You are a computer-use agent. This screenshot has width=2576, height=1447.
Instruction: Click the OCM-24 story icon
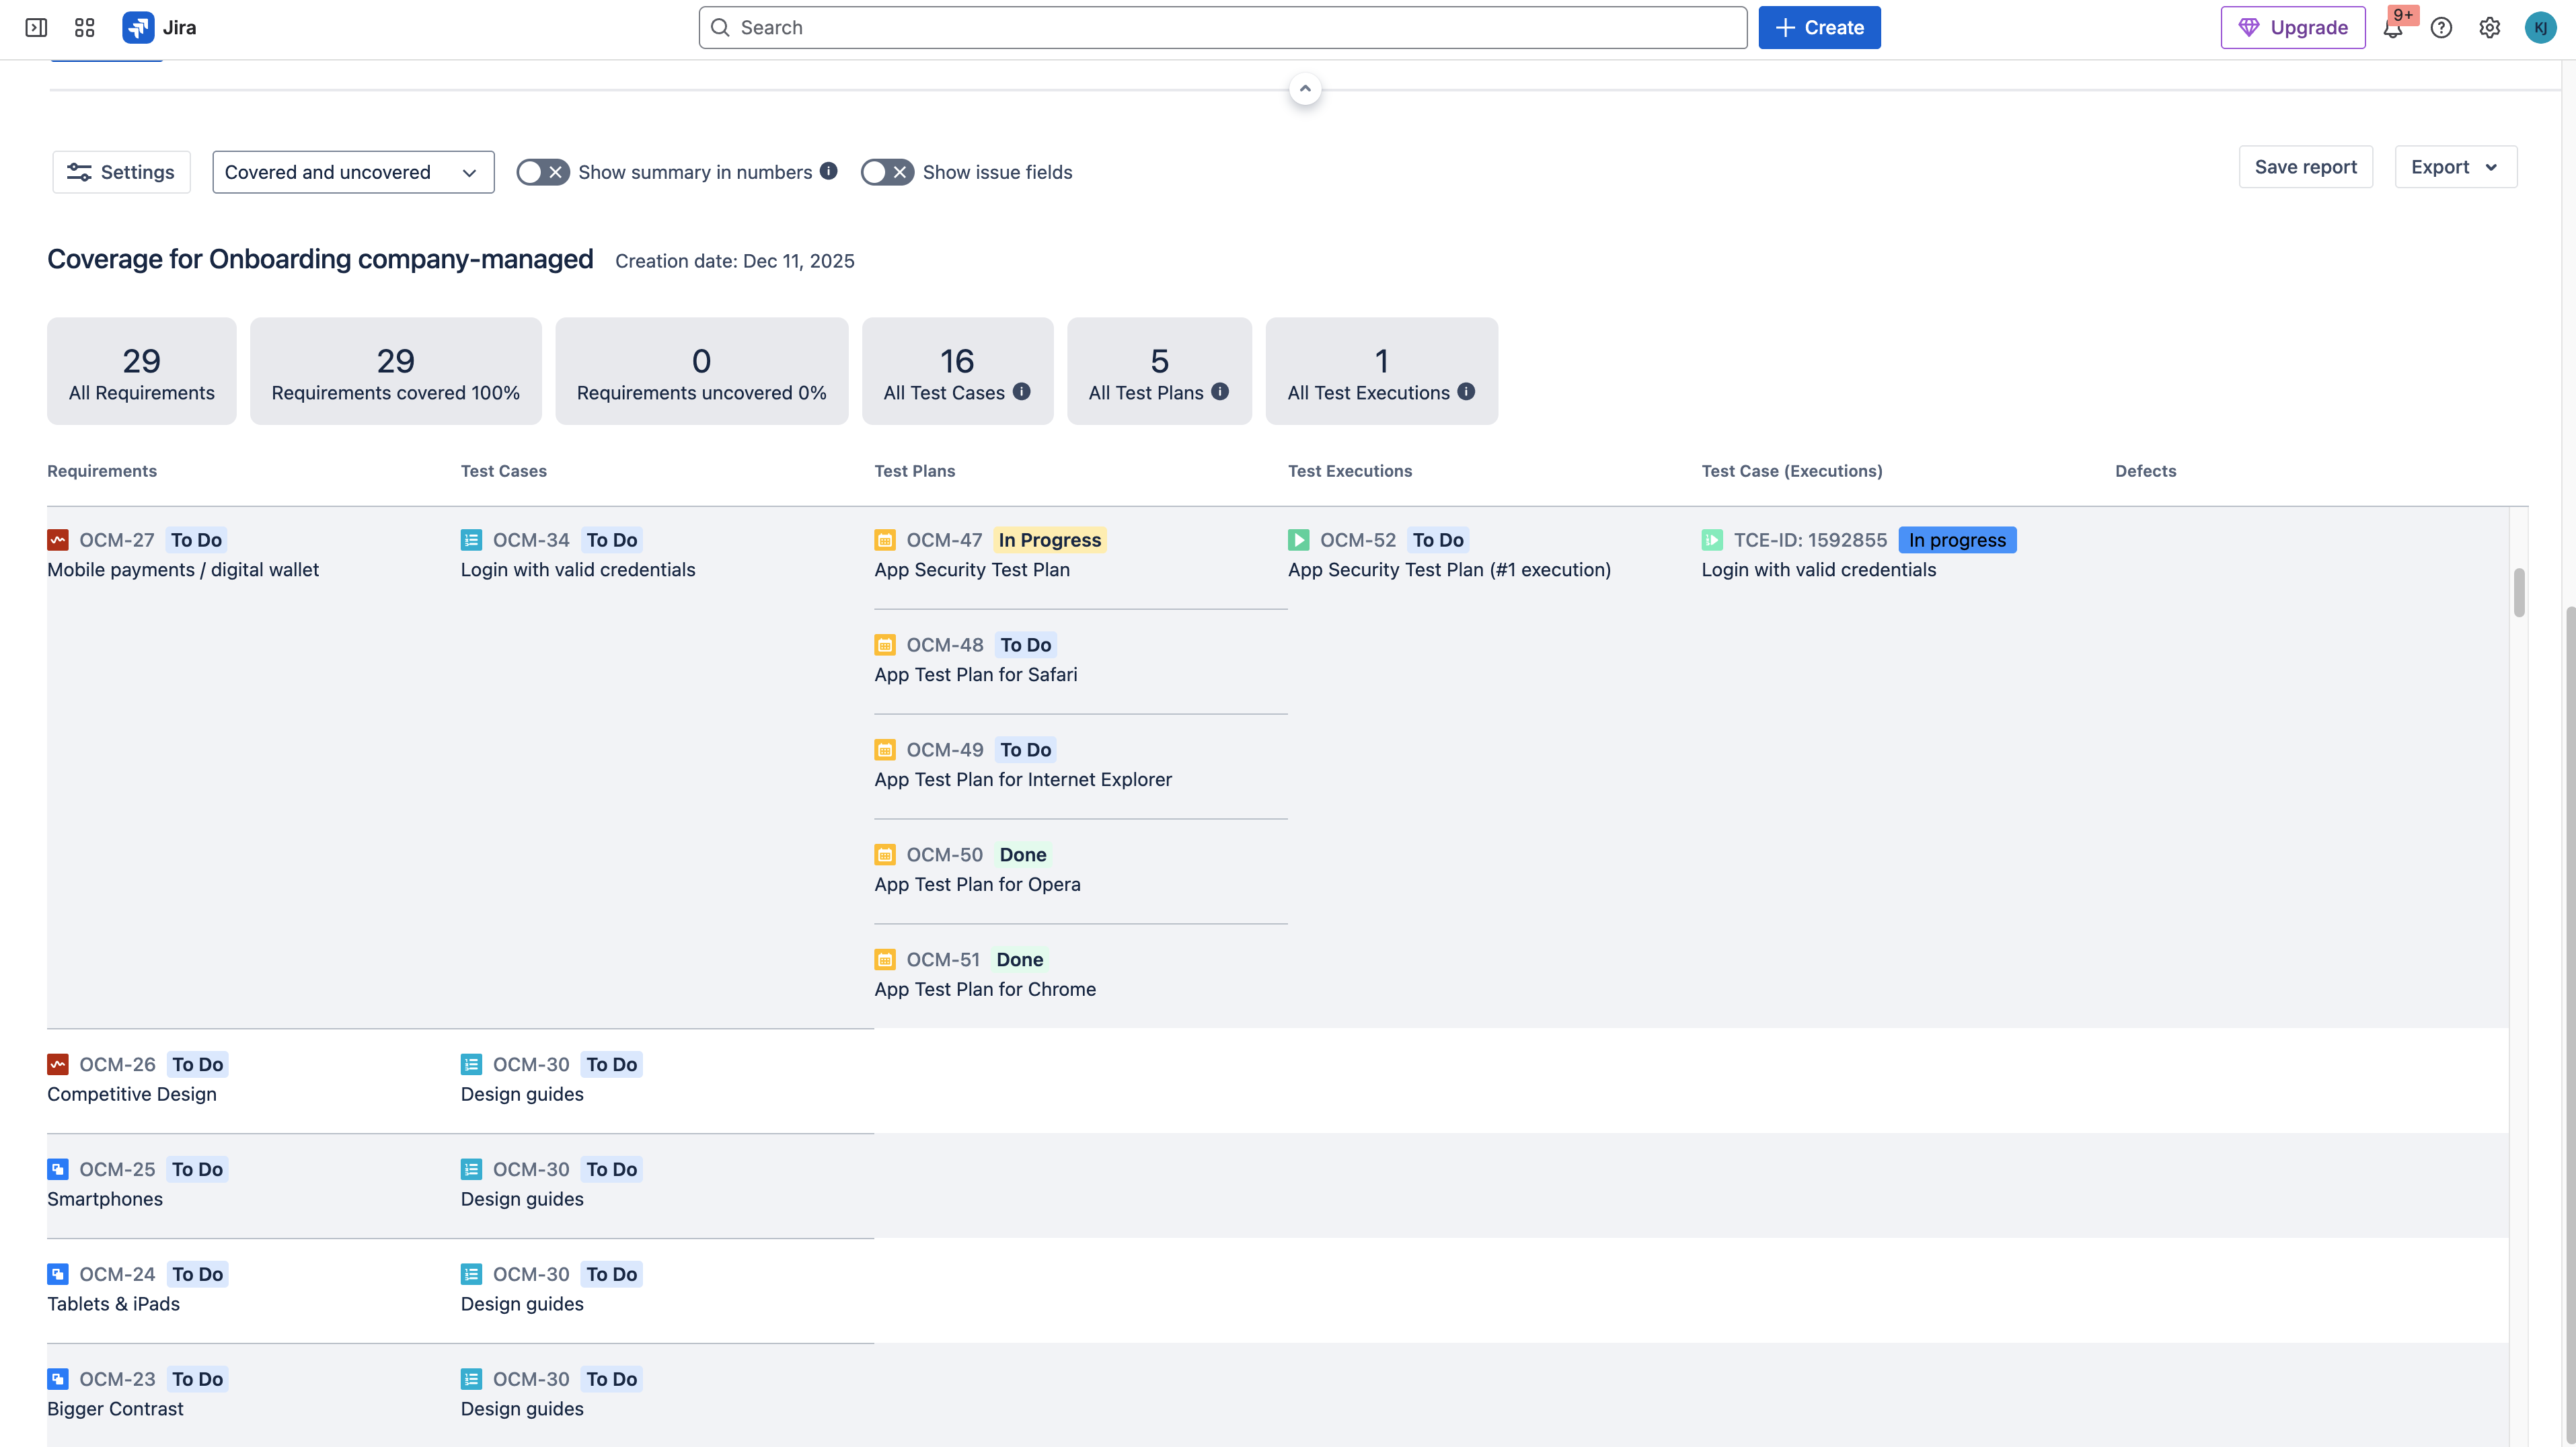58,1275
